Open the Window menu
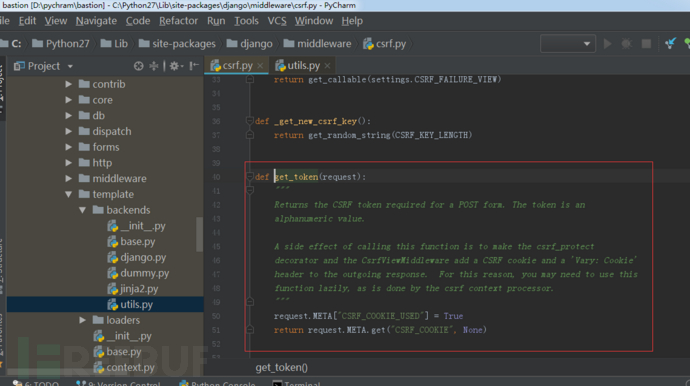The width and height of the screenshot is (690, 386). coord(314,21)
